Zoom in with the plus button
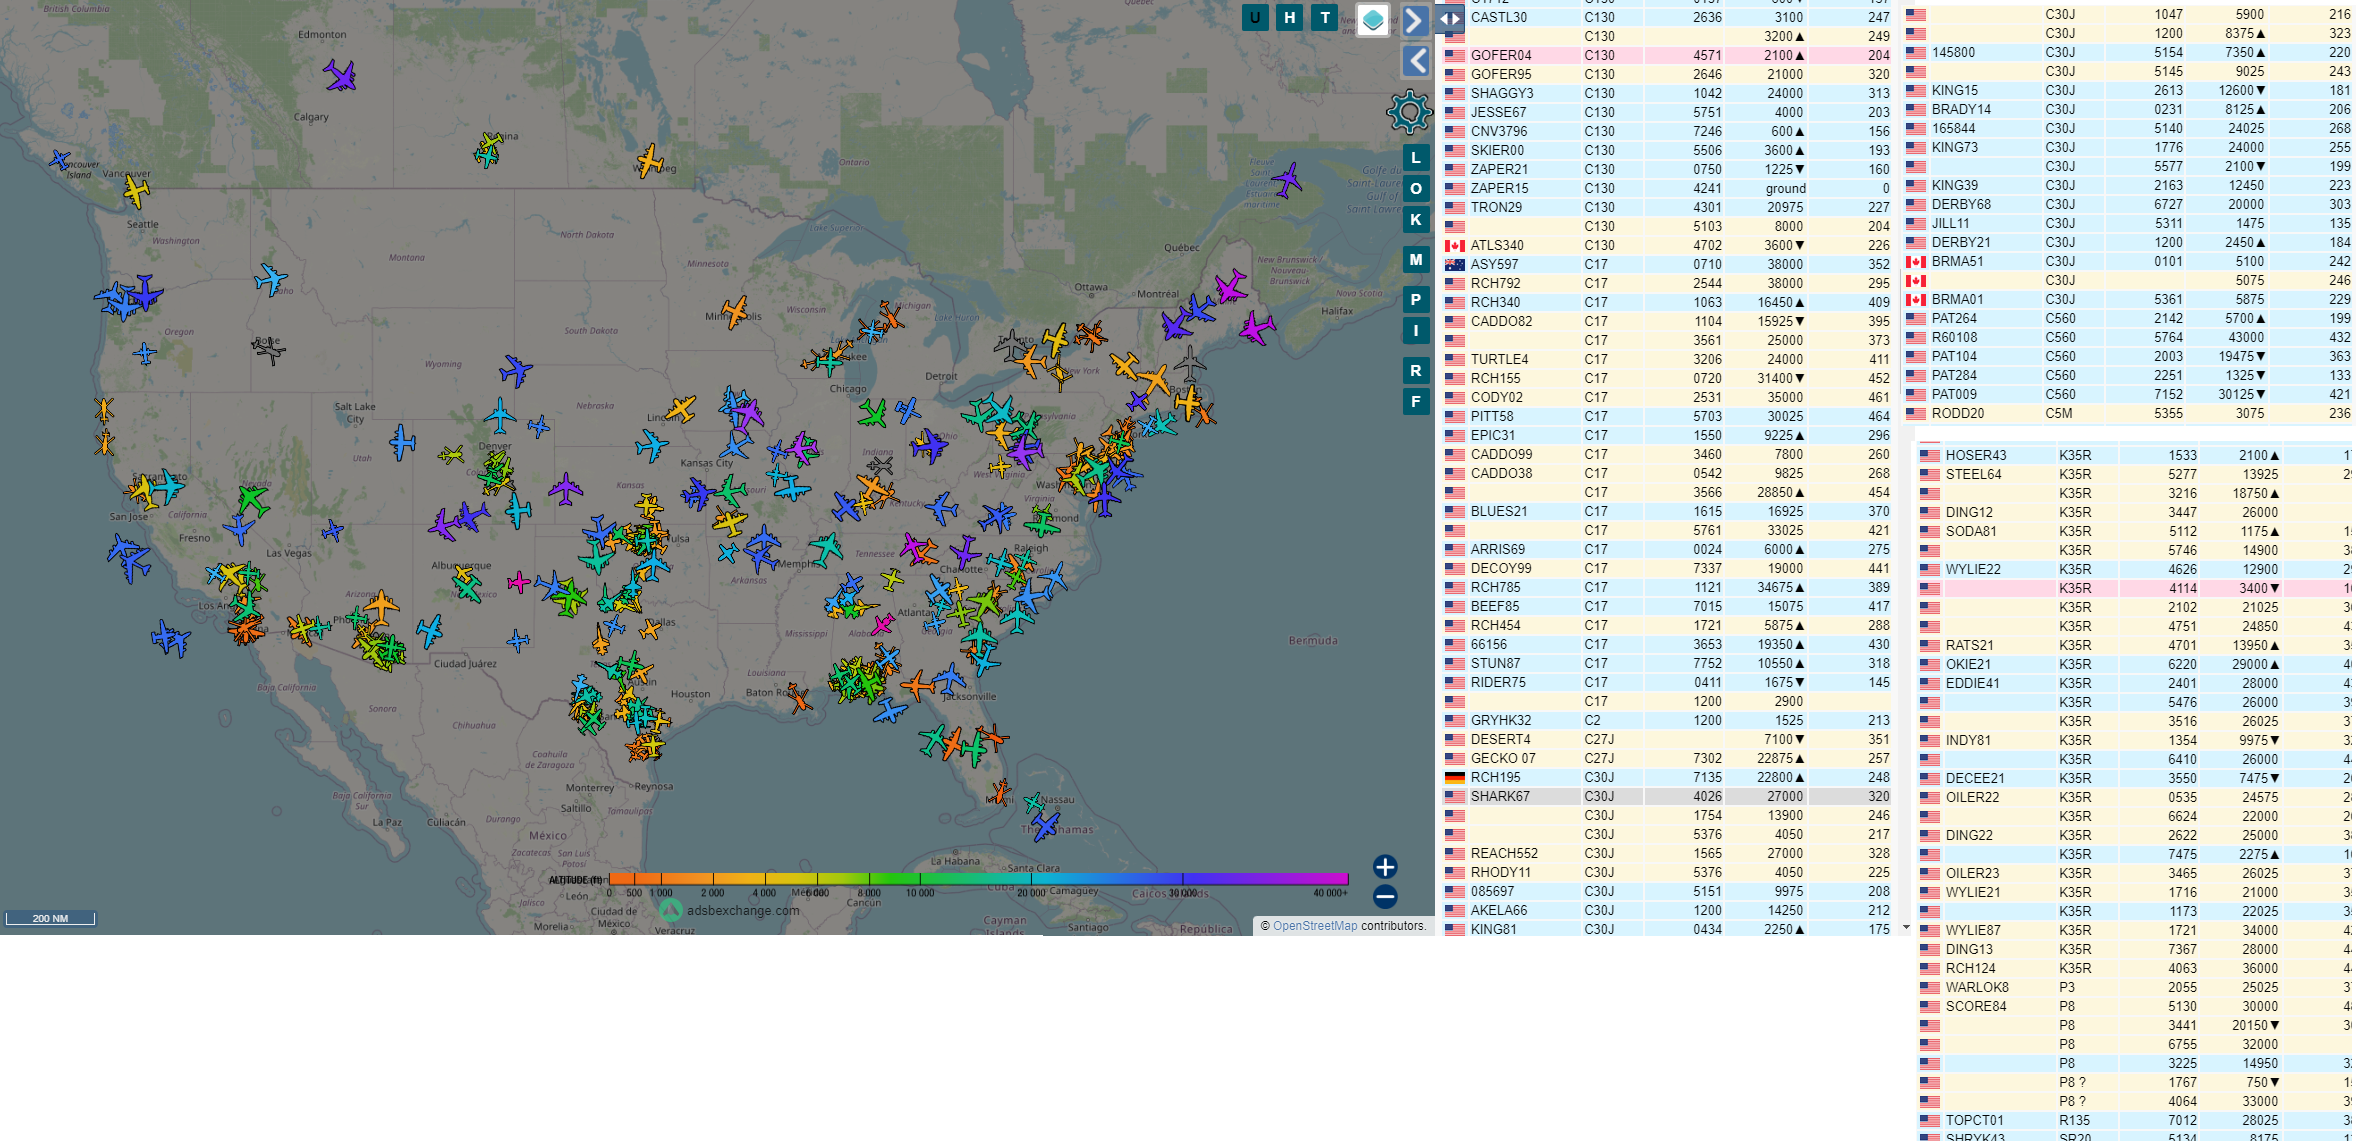The width and height of the screenshot is (2358, 1141). point(1385,866)
